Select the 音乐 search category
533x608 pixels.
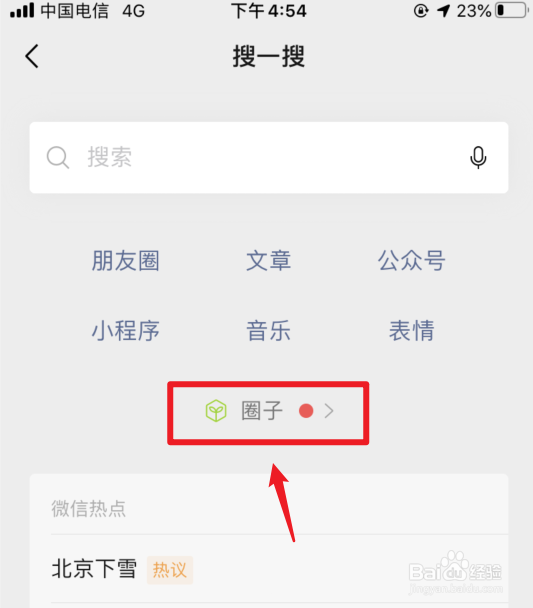point(269,331)
